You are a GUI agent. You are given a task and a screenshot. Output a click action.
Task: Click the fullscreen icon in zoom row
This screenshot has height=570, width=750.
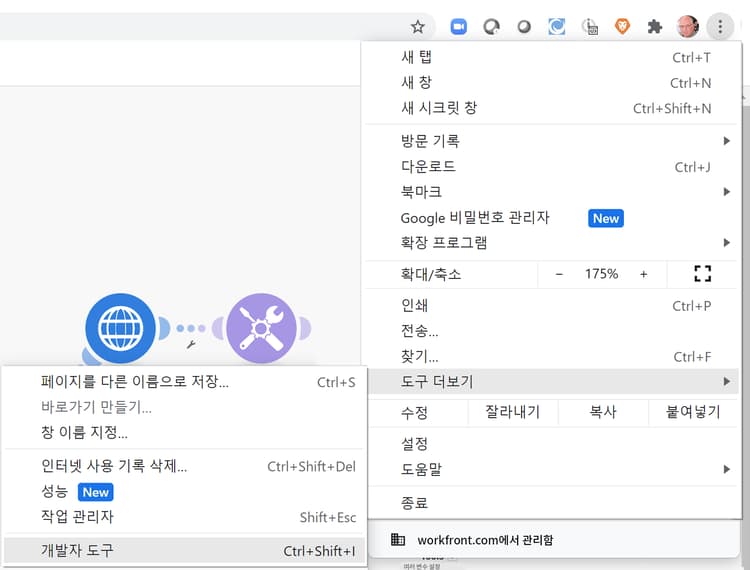click(x=702, y=274)
